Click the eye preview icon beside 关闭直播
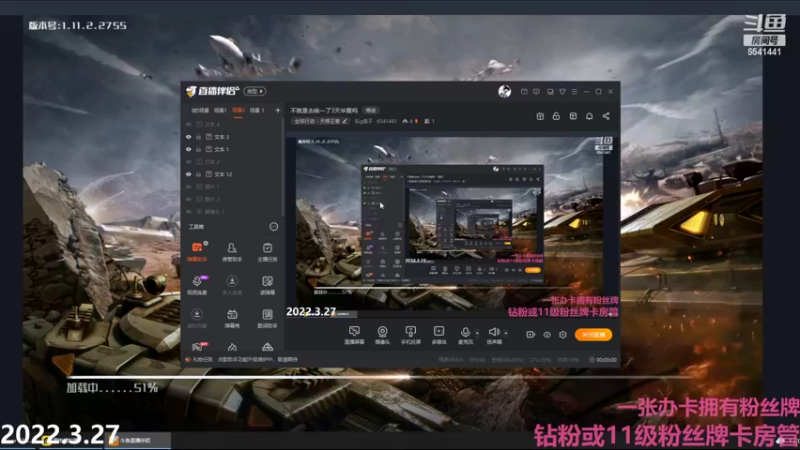The height and width of the screenshot is (450, 800). click(546, 335)
